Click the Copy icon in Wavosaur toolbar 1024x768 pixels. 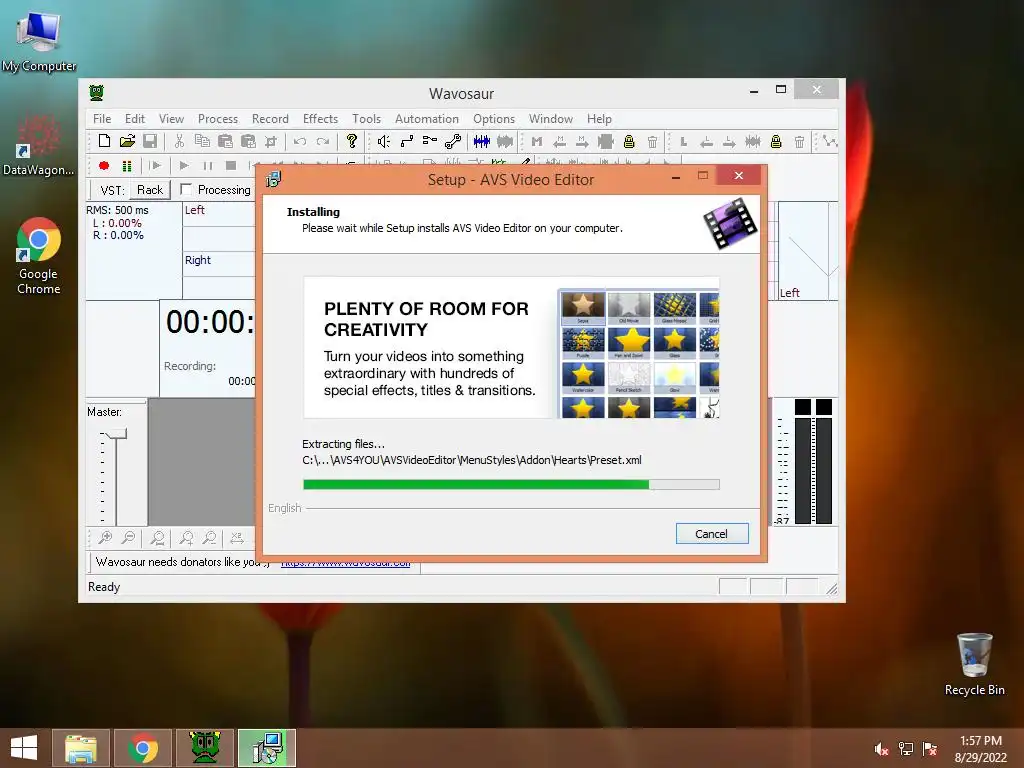(202, 141)
